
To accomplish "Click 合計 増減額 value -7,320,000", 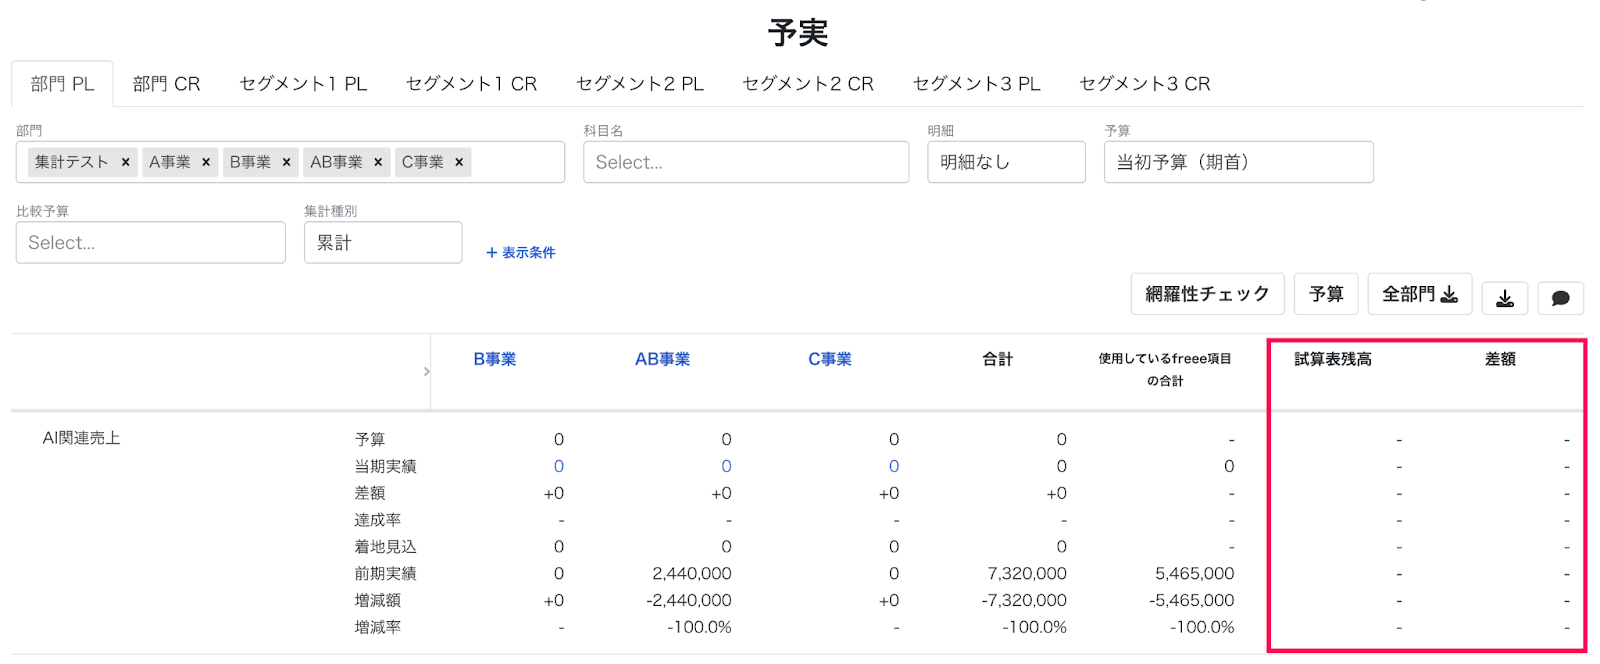I will (1024, 600).
